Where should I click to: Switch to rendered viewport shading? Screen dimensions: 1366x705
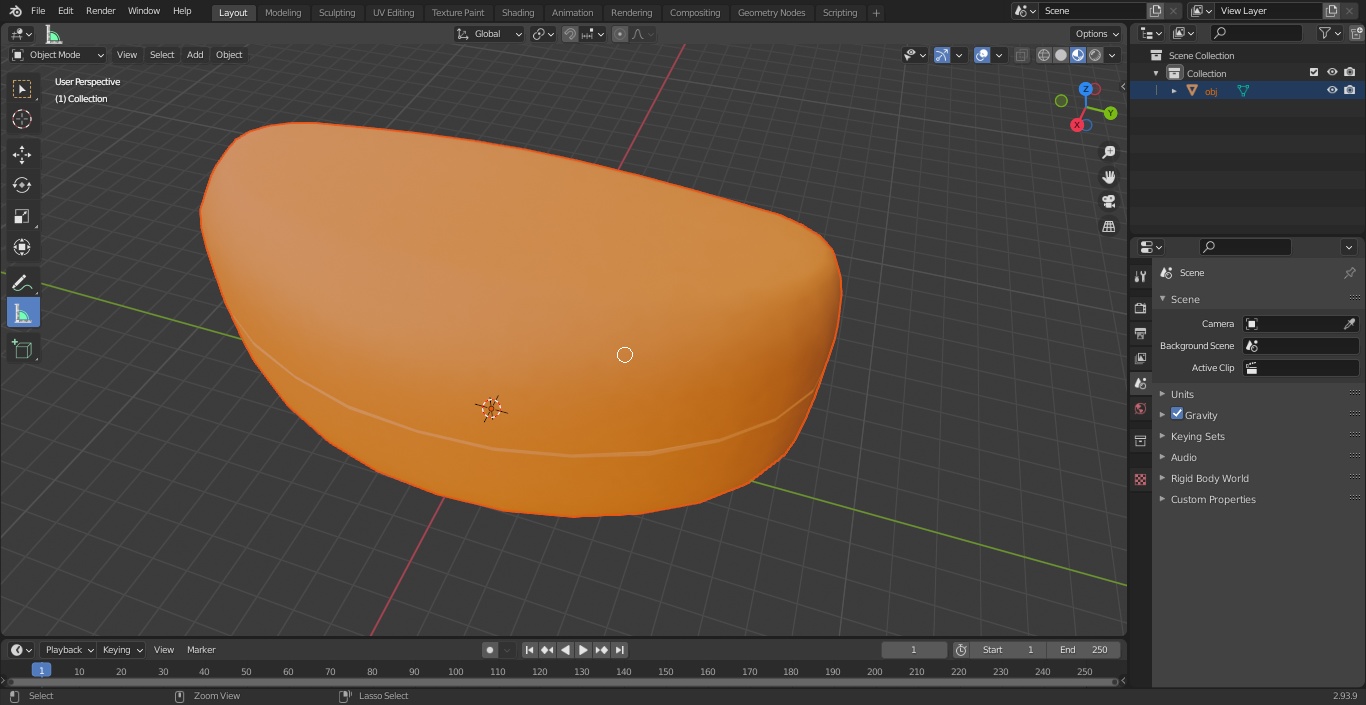(x=1095, y=55)
